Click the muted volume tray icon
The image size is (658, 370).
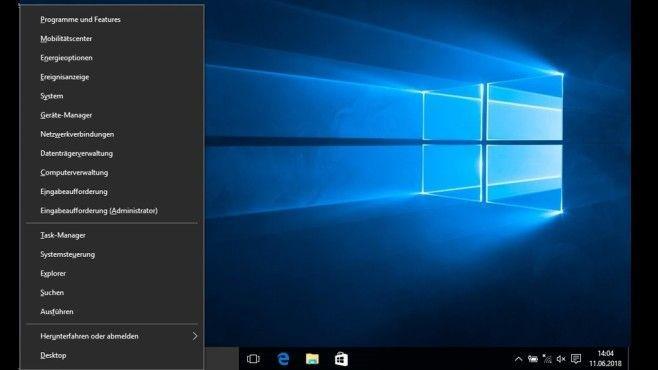(561, 359)
